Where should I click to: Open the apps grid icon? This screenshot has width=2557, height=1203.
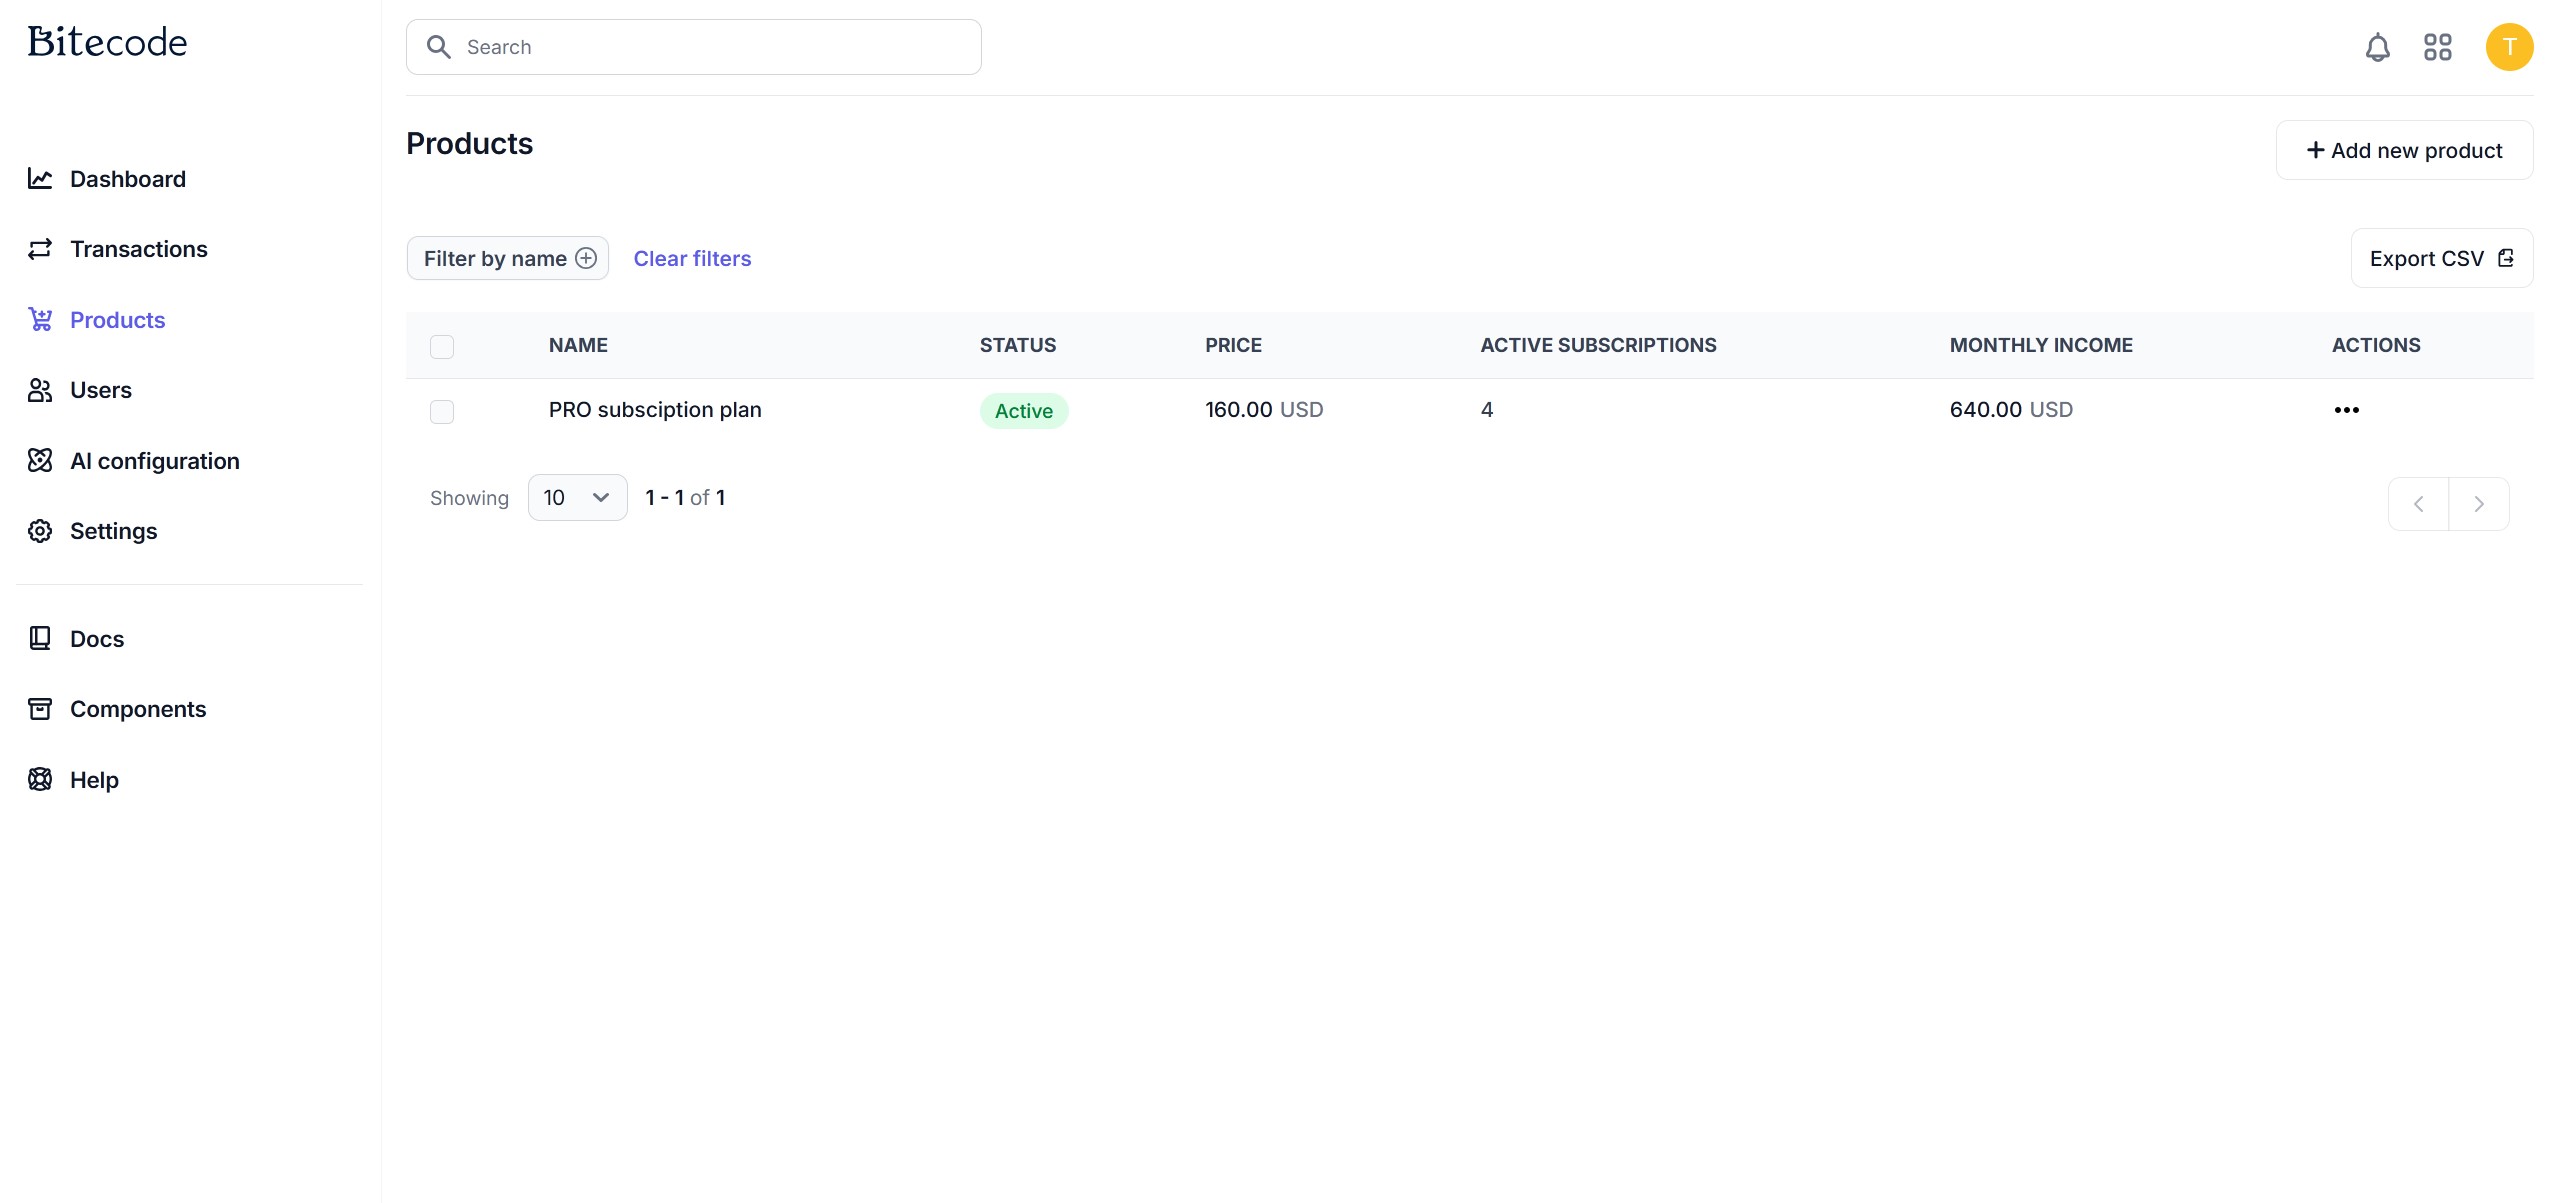[x=2437, y=47]
